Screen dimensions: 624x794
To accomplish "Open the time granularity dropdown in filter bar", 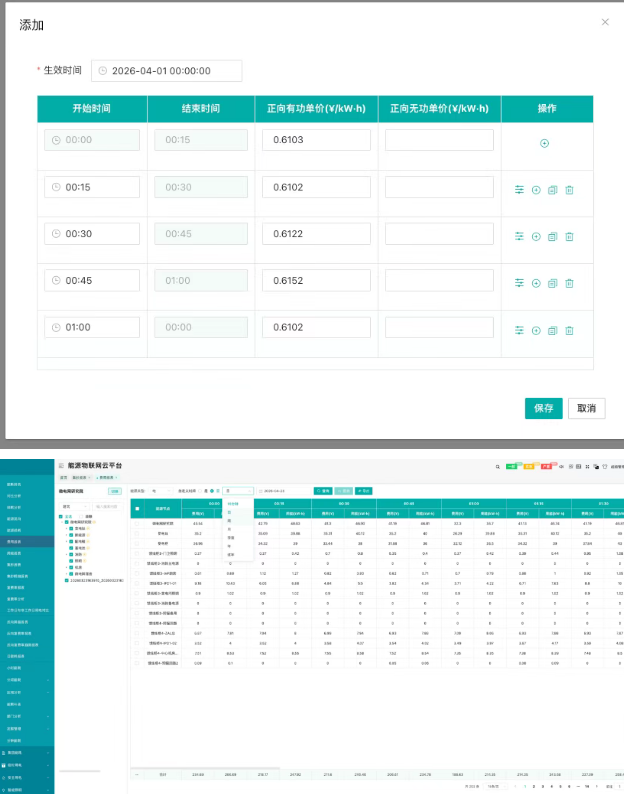I will 238,491.
